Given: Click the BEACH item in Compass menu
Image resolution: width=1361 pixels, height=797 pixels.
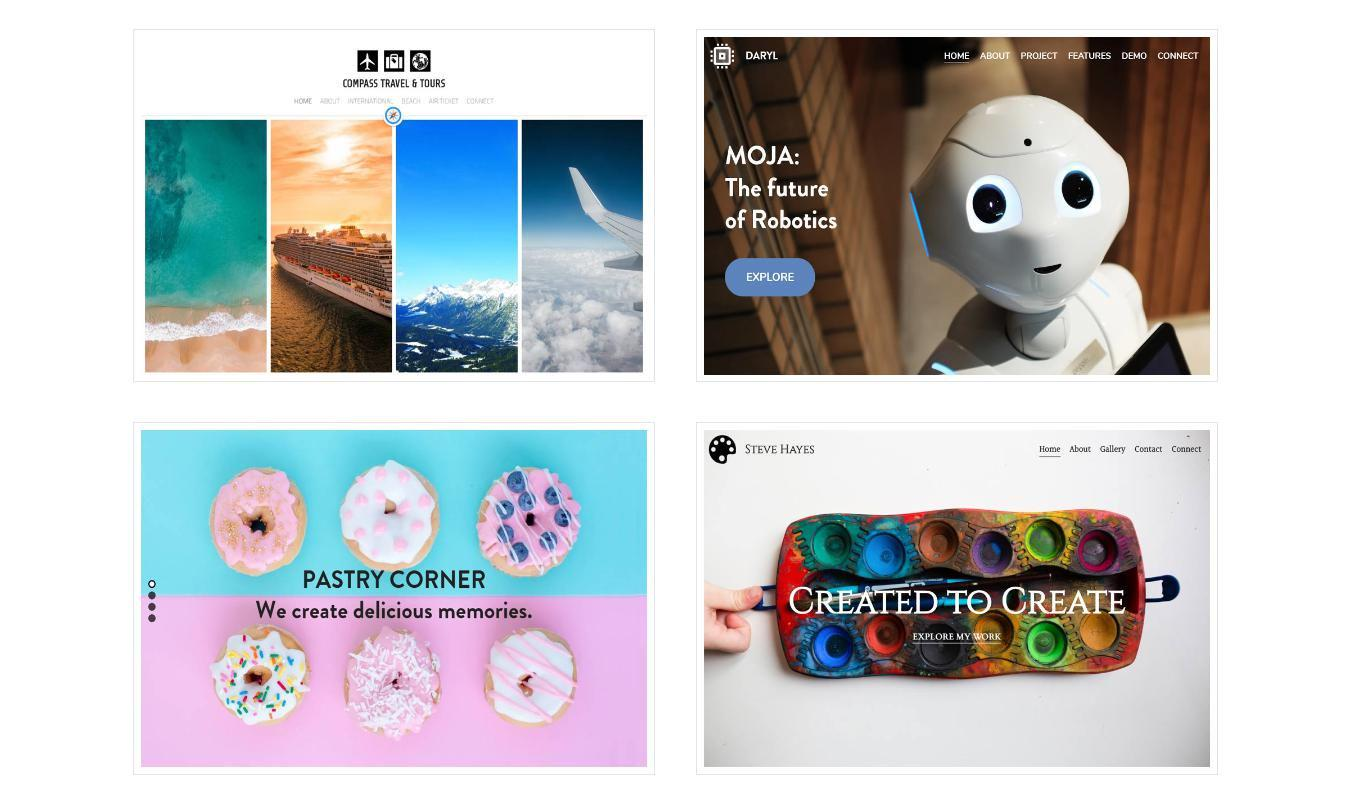Looking at the screenshot, I should [411, 101].
